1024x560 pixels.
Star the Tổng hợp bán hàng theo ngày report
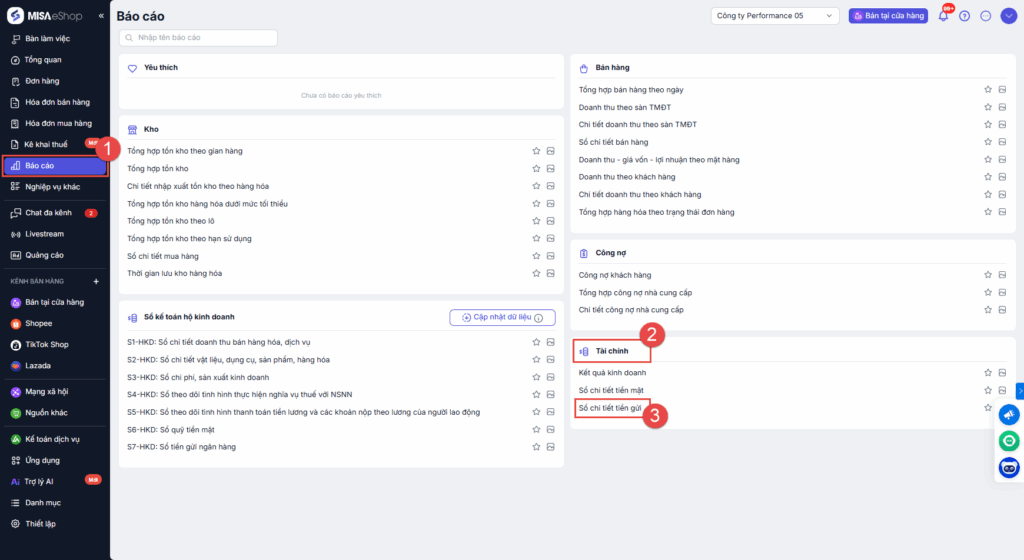(987, 90)
